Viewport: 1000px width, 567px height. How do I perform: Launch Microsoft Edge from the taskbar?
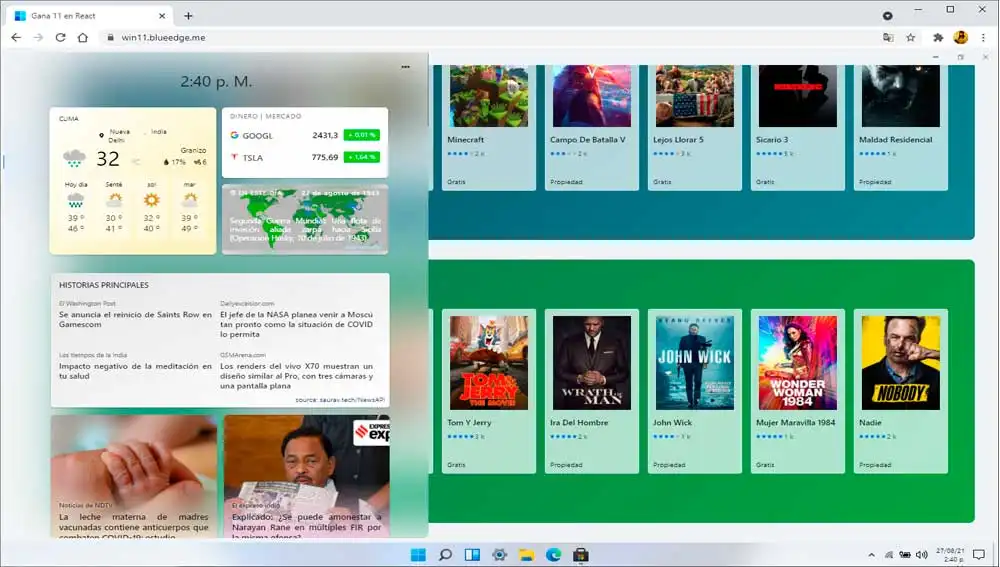(553, 555)
